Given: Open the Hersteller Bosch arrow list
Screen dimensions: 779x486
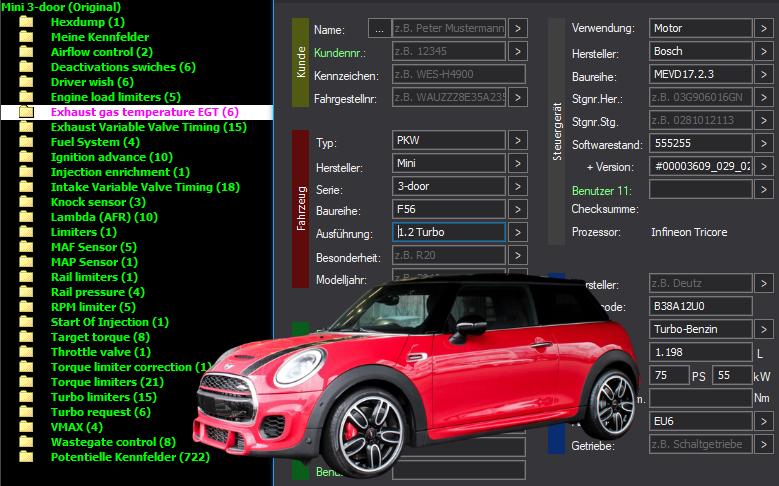Looking at the screenshot, I should coord(764,51).
